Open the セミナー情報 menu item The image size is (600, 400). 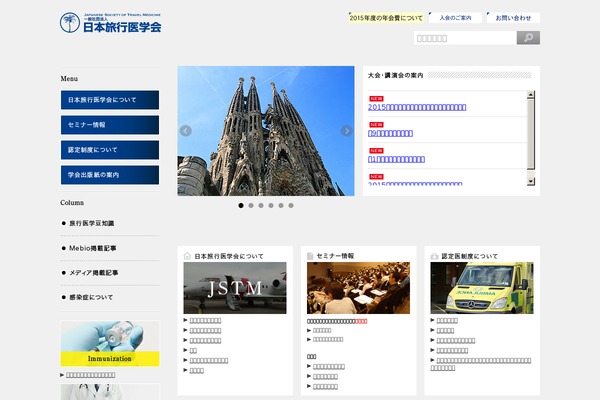click(110, 125)
